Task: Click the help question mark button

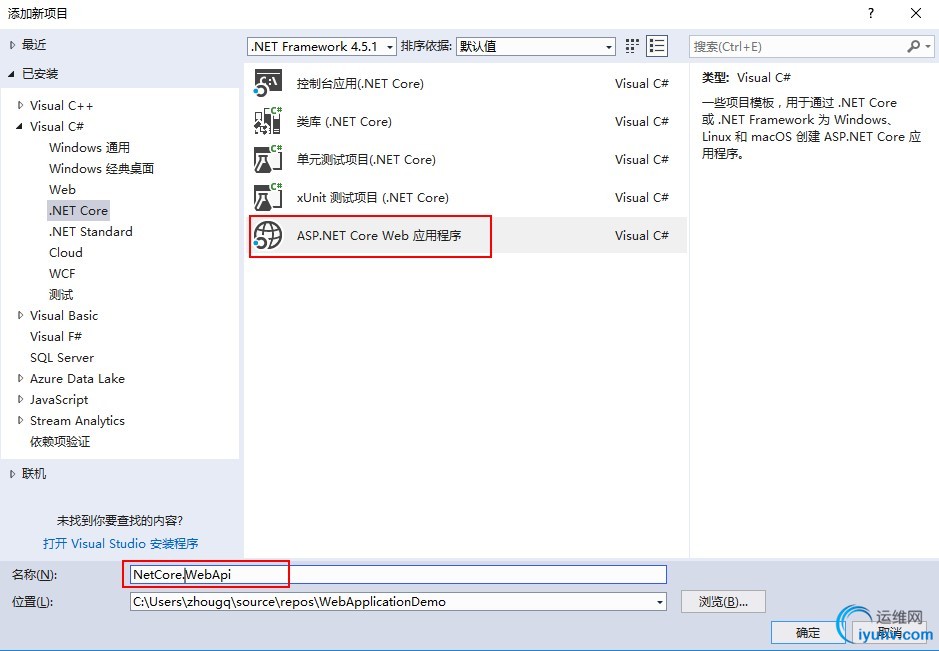Action: (871, 13)
